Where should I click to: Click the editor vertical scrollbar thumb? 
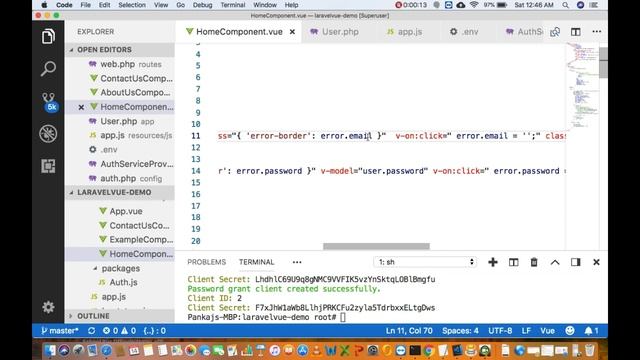tap(603, 62)
